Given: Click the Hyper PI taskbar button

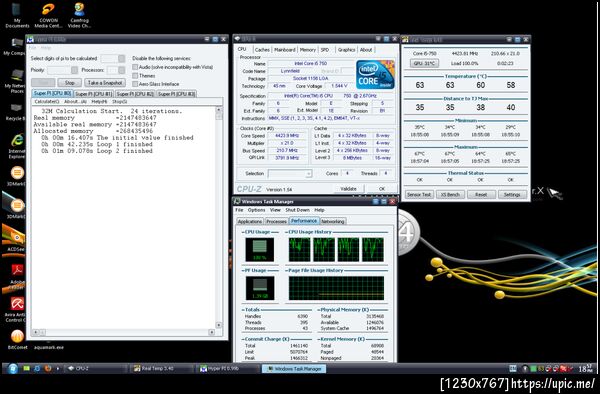Looking at the screenshot, I should coord(227,369).
